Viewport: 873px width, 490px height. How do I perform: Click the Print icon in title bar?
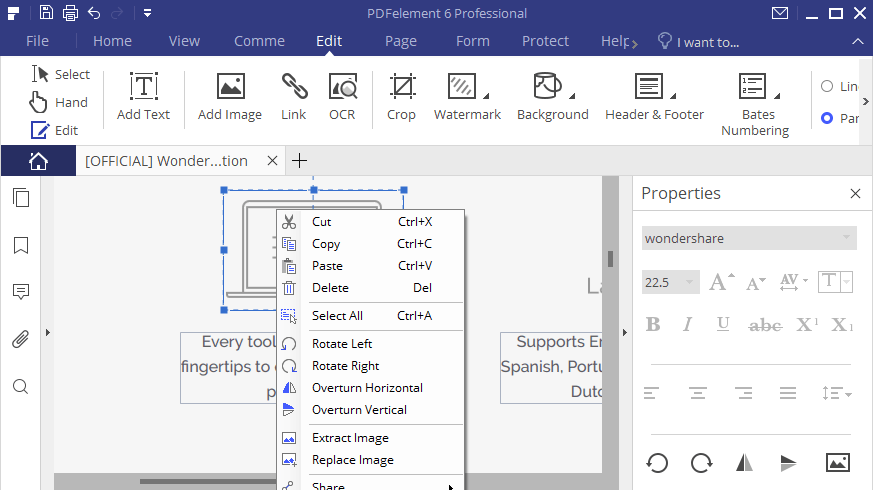coord(70,13)
